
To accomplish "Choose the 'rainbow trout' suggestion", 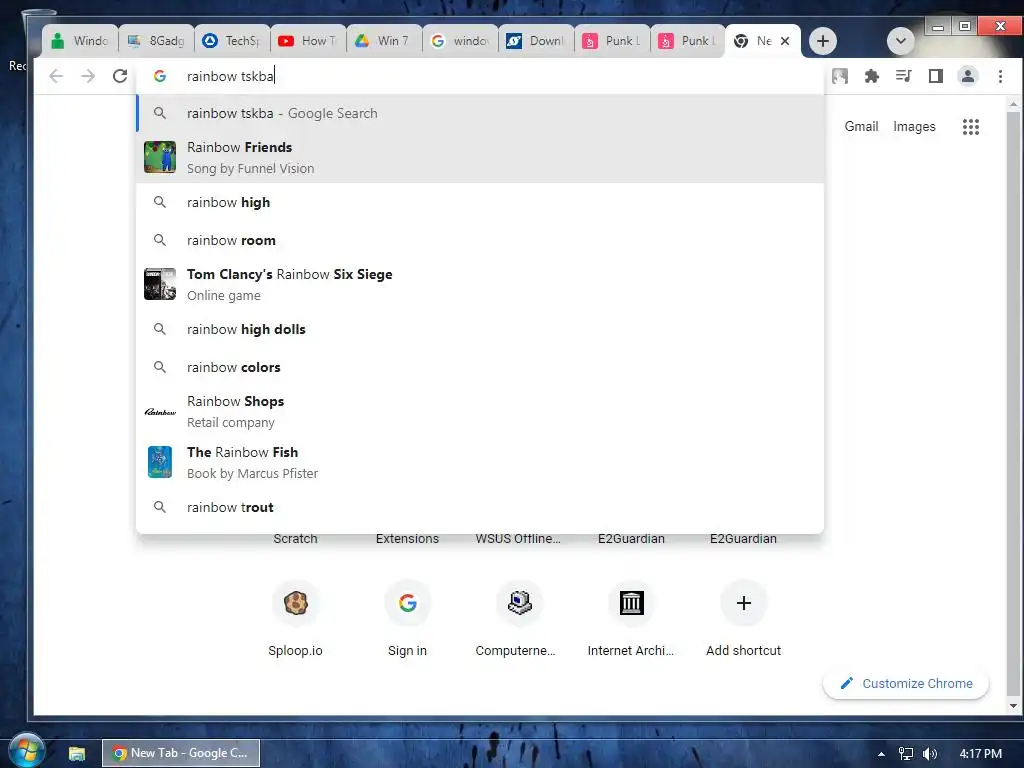I will click(x=480, y=507).
